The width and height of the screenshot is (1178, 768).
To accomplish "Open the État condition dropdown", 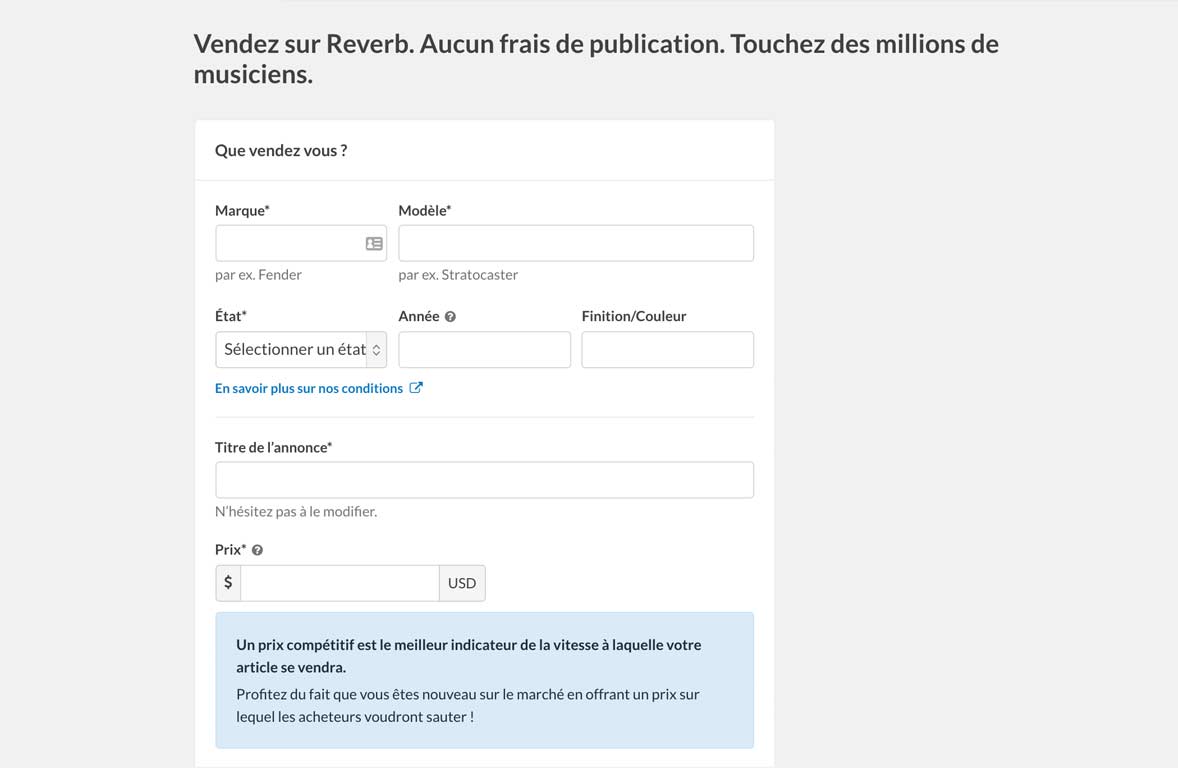I will pos(300,350).
